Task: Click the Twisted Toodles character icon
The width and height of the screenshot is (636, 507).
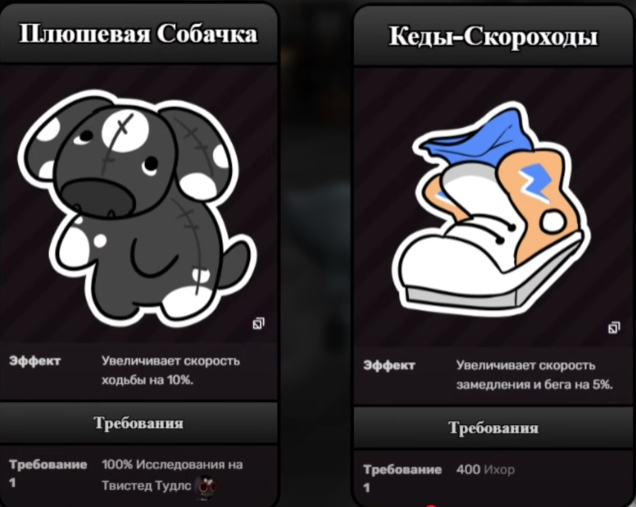Action: (x=206, y=486)
